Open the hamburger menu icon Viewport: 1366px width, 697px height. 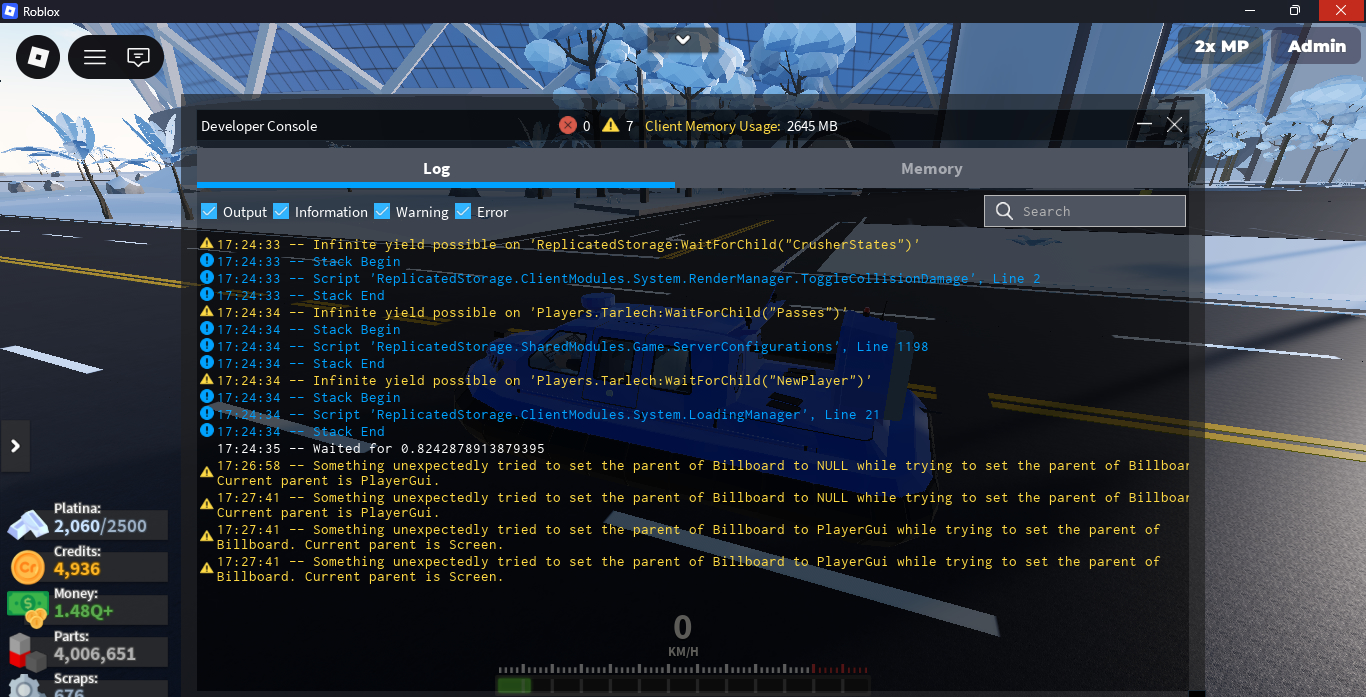point(95,57)
